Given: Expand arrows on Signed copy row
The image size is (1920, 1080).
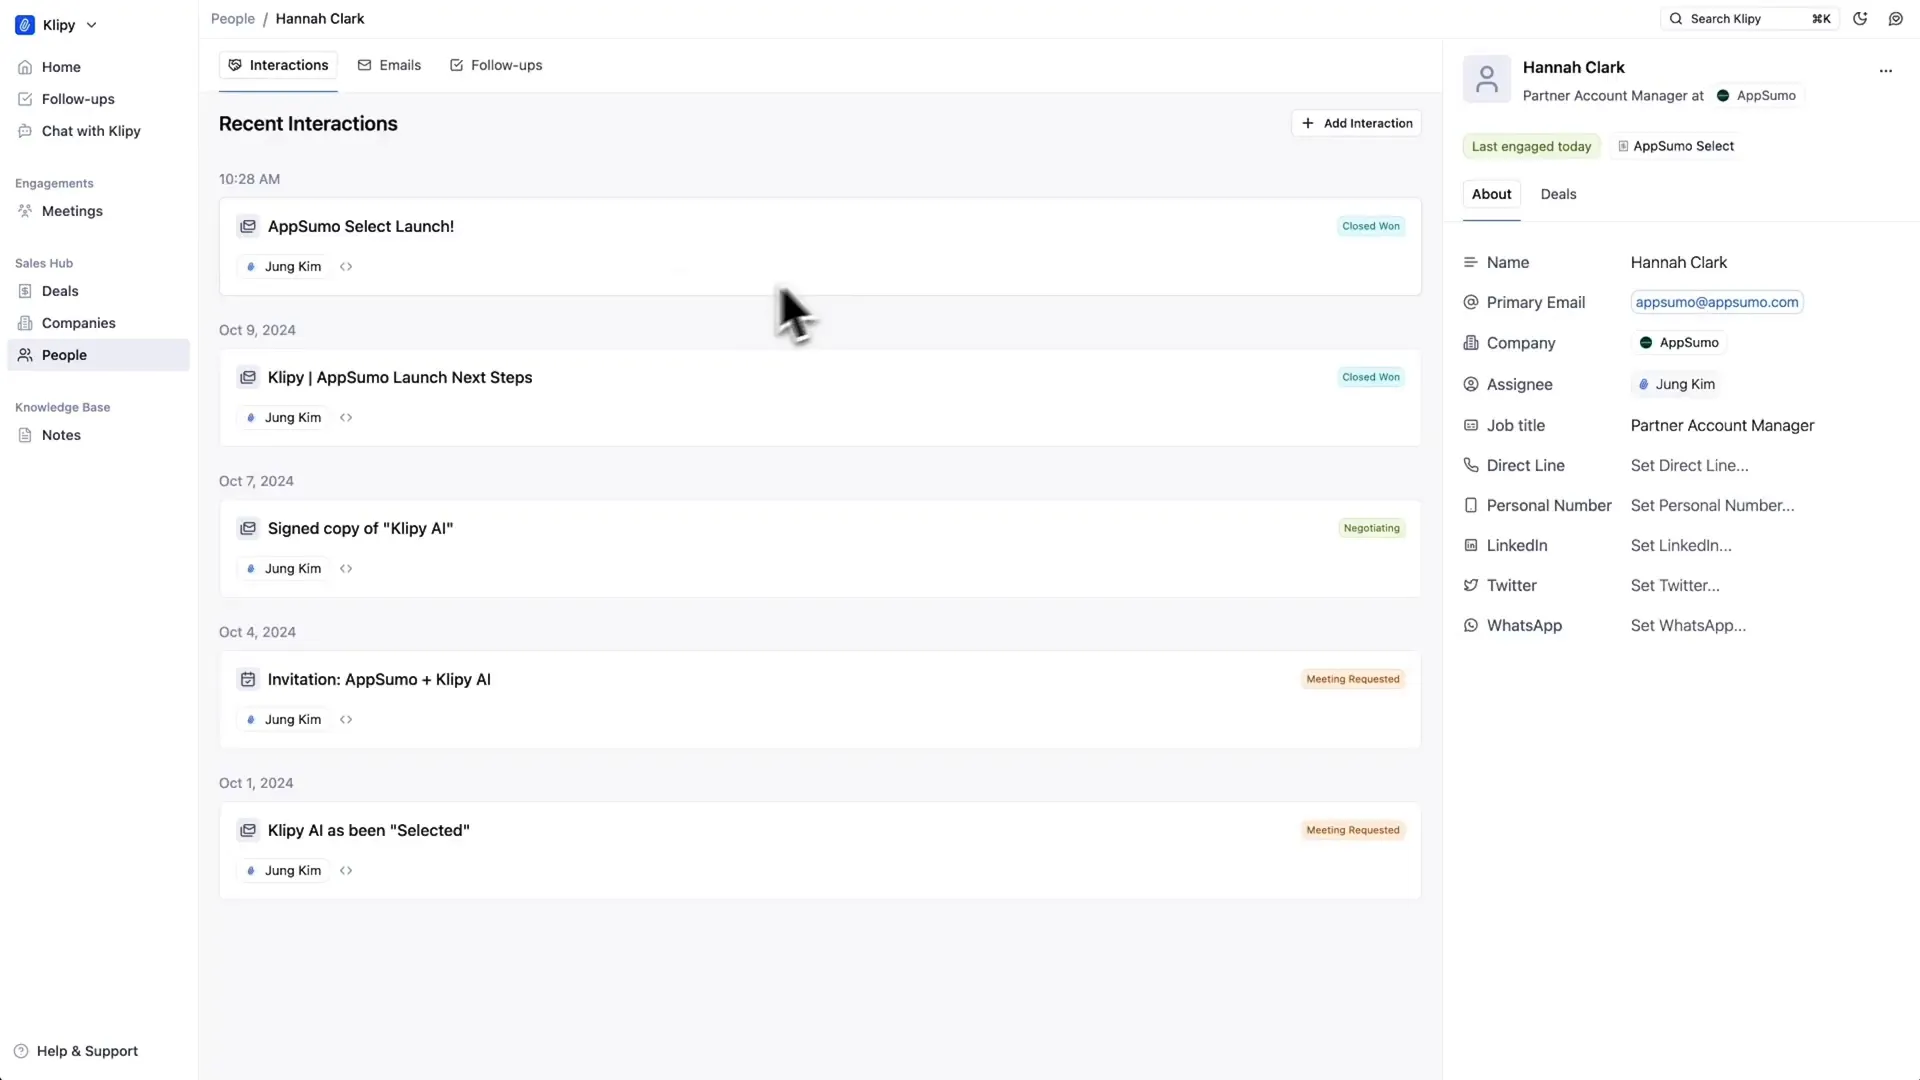Looking at the screenshot, I should [x=346, y=569].
